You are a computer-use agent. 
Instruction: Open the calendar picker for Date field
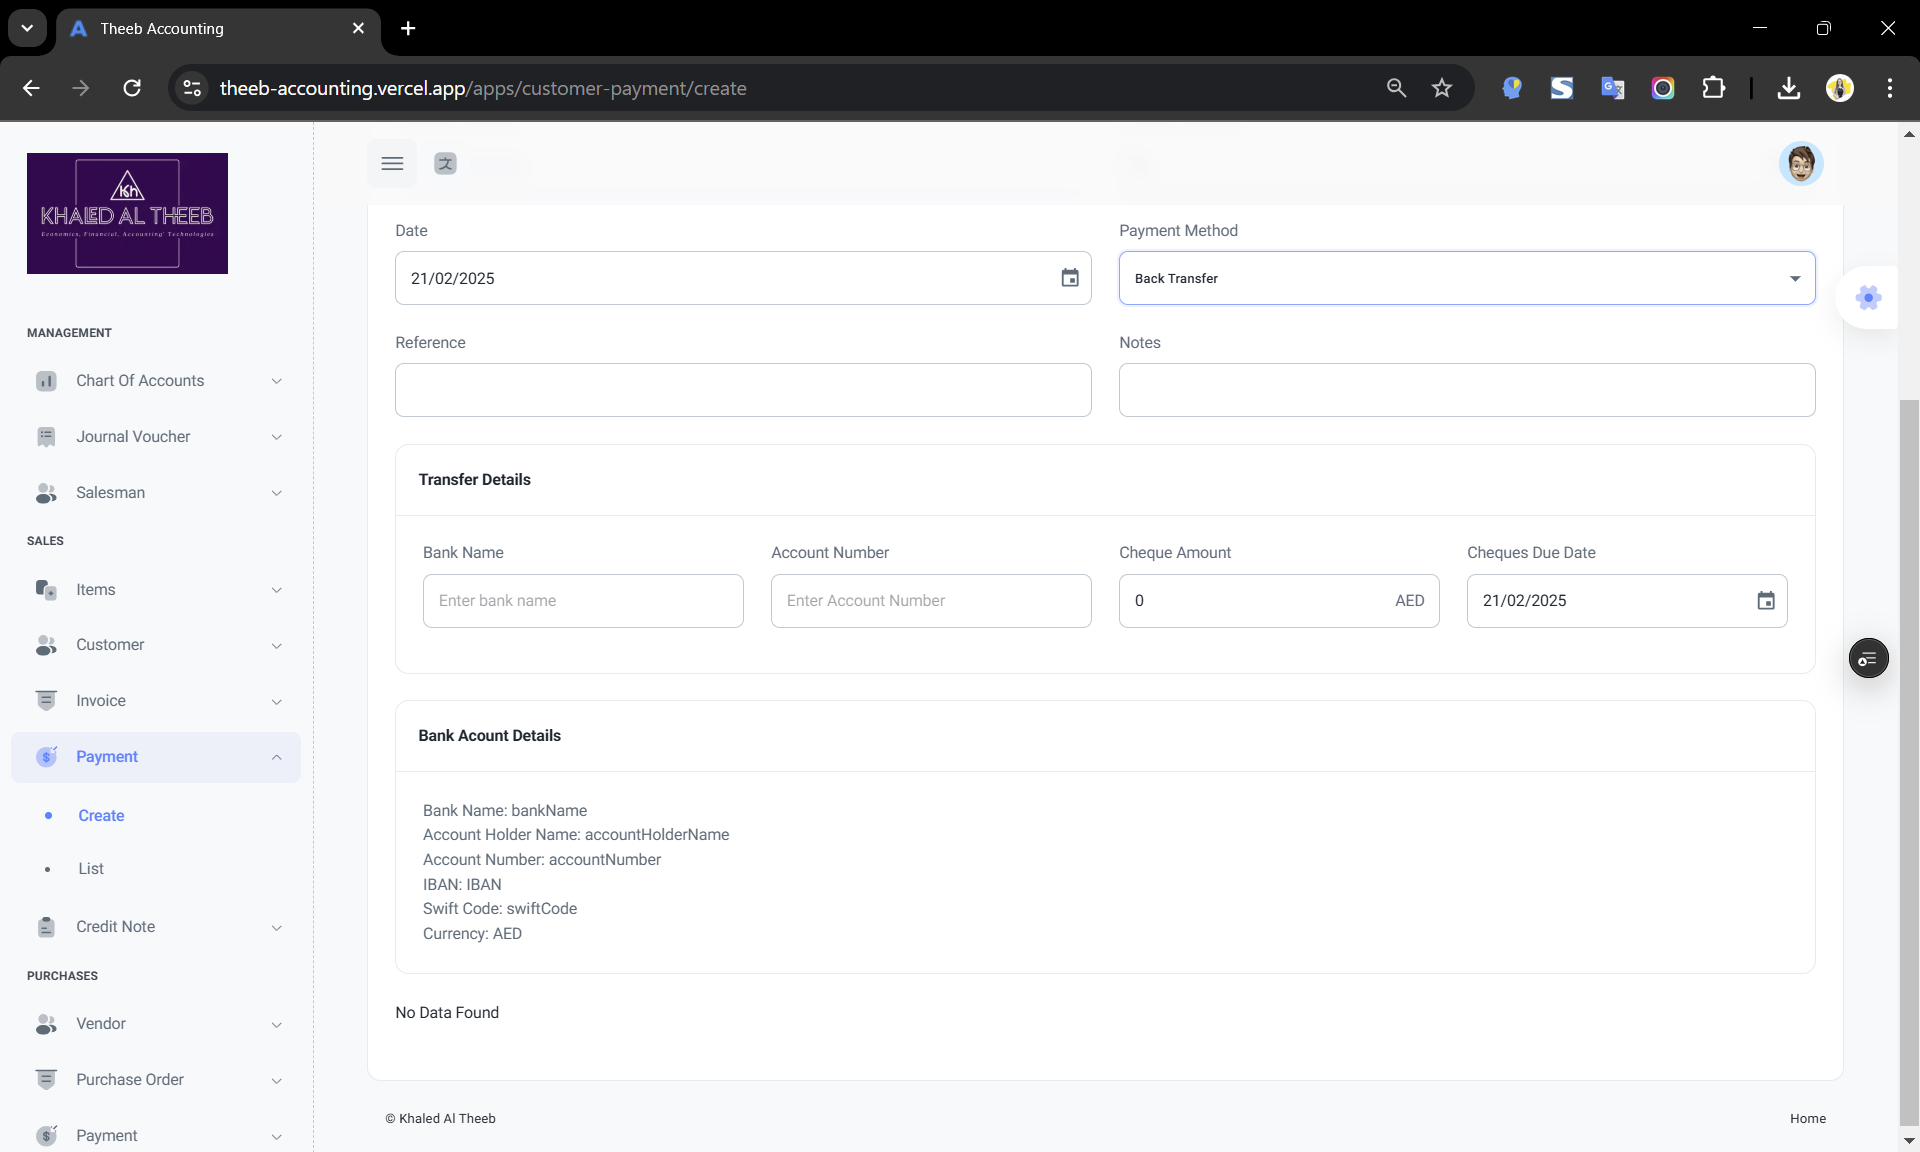click(1070, 278)
